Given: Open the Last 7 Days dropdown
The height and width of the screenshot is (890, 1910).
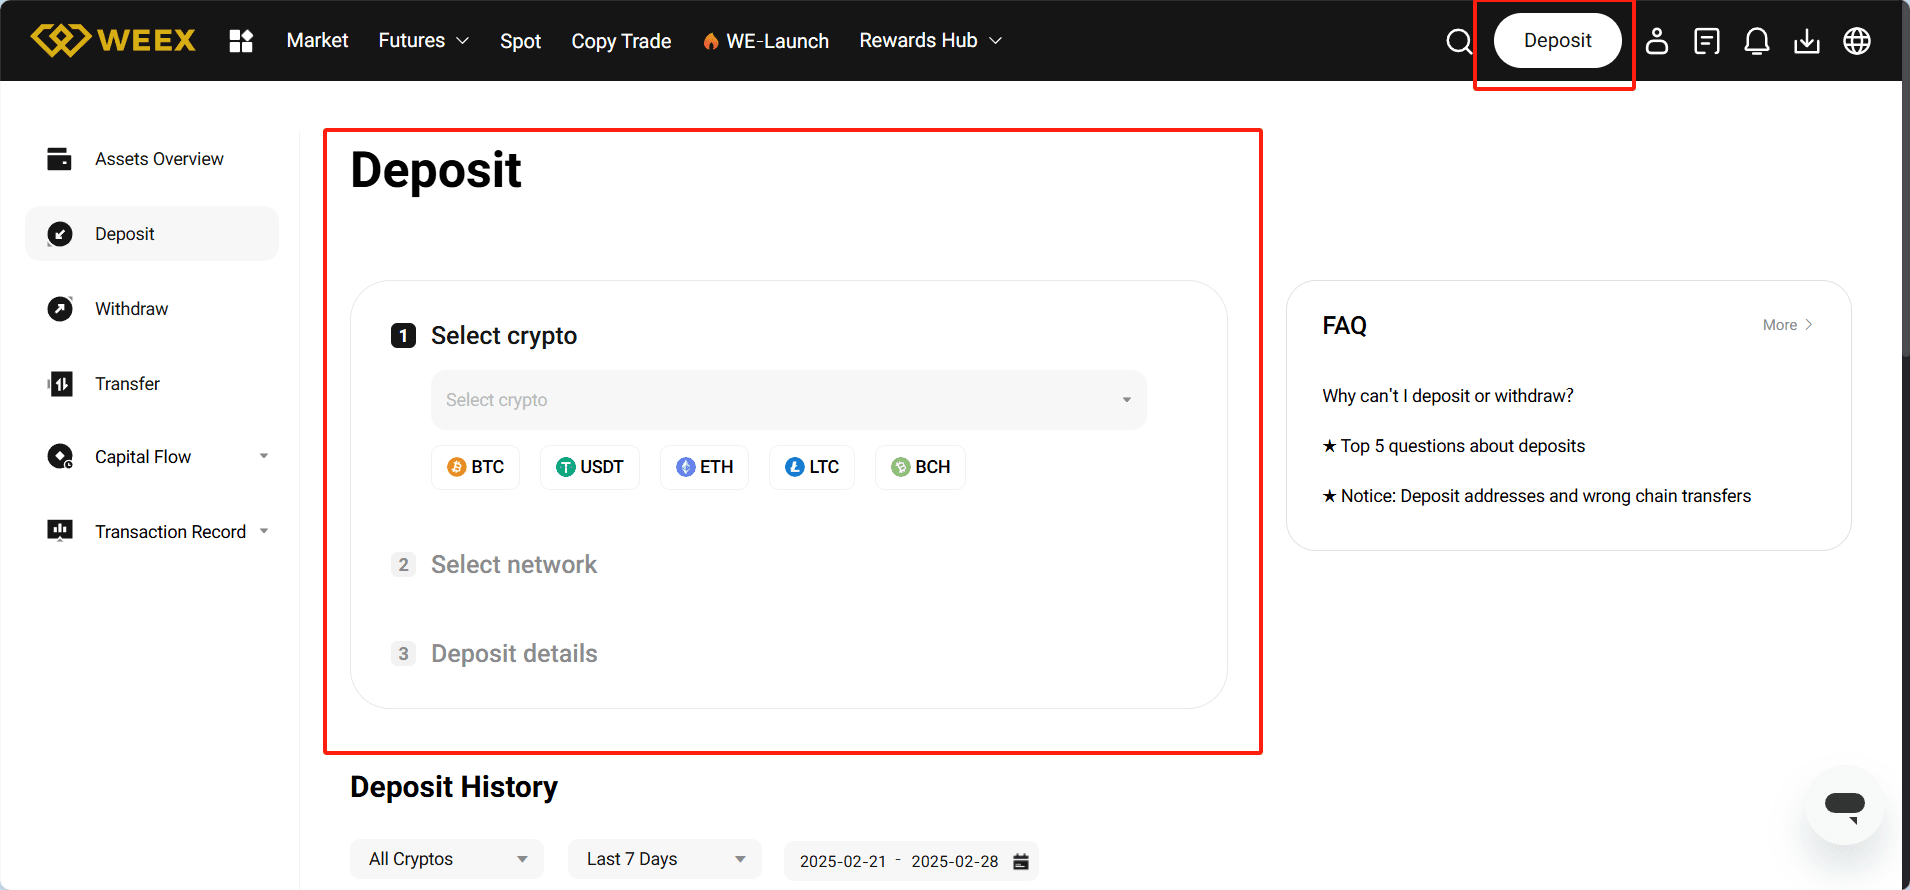Looking at the screenshot, I should coord(665,859).
